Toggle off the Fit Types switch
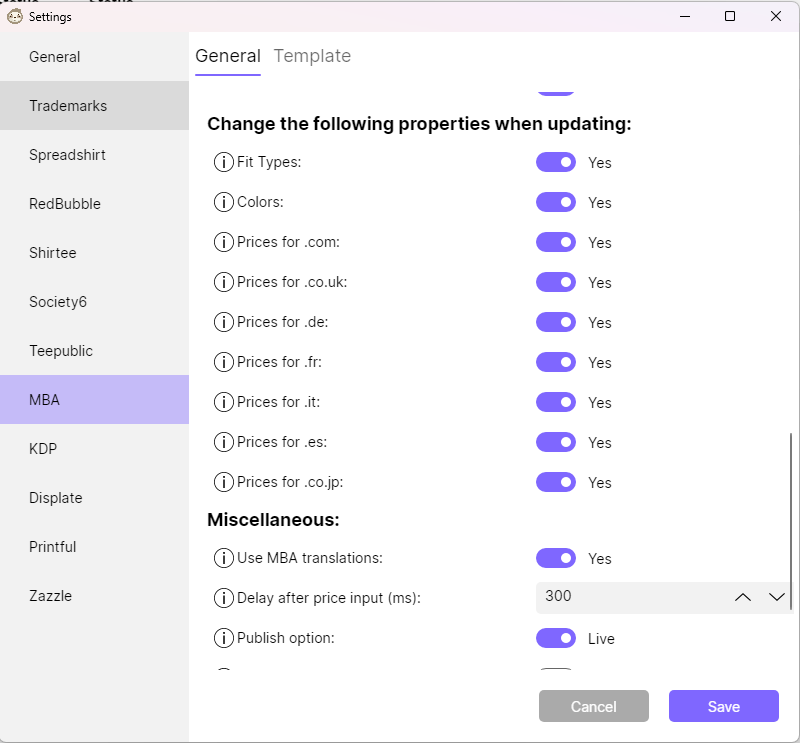Screen dimensions: 800x743 coord(556,162)
